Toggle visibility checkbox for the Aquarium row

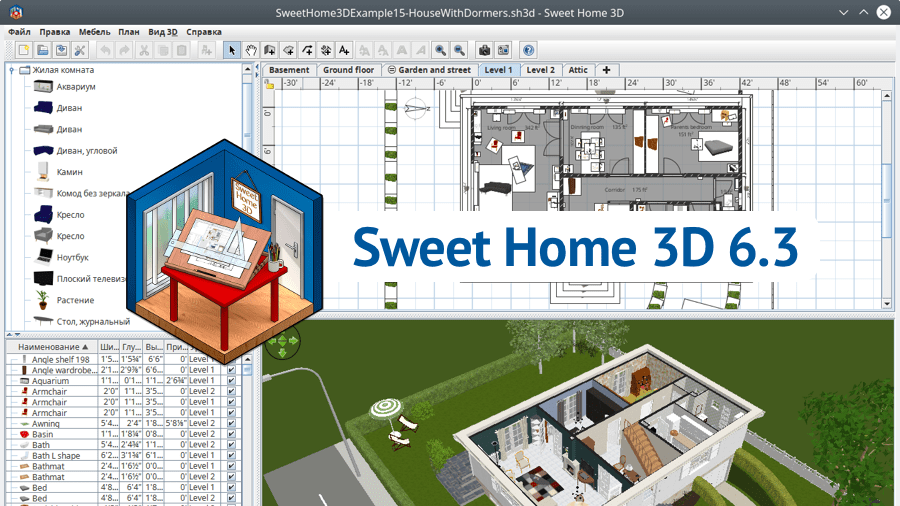231,381
